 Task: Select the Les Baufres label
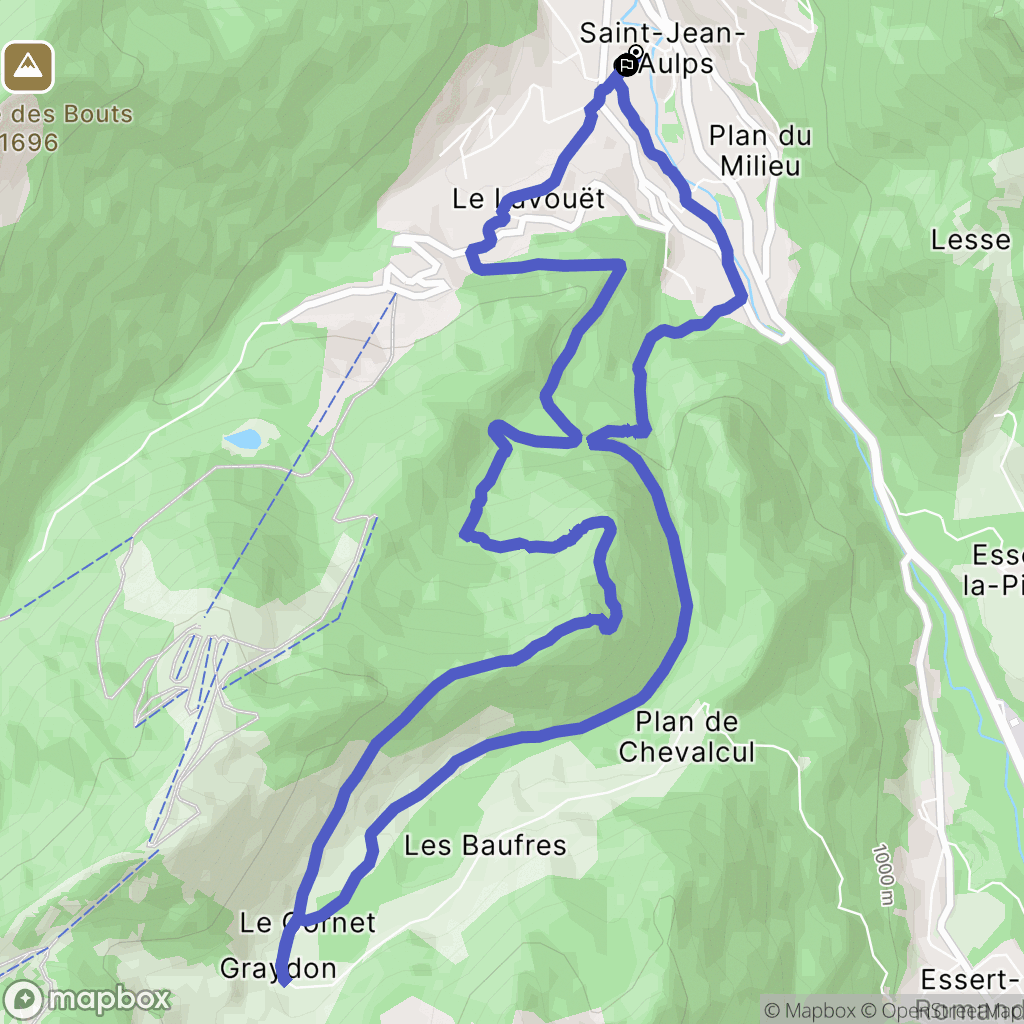coord(485,845)
